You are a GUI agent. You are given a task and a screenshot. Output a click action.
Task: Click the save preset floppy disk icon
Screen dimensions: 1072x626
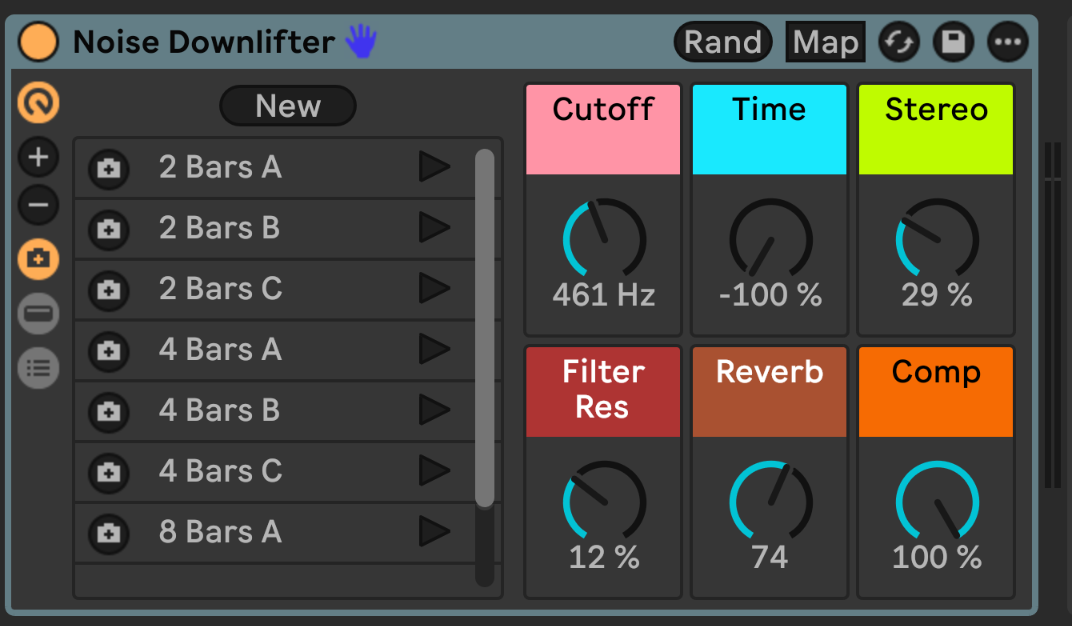click(952, 42)
